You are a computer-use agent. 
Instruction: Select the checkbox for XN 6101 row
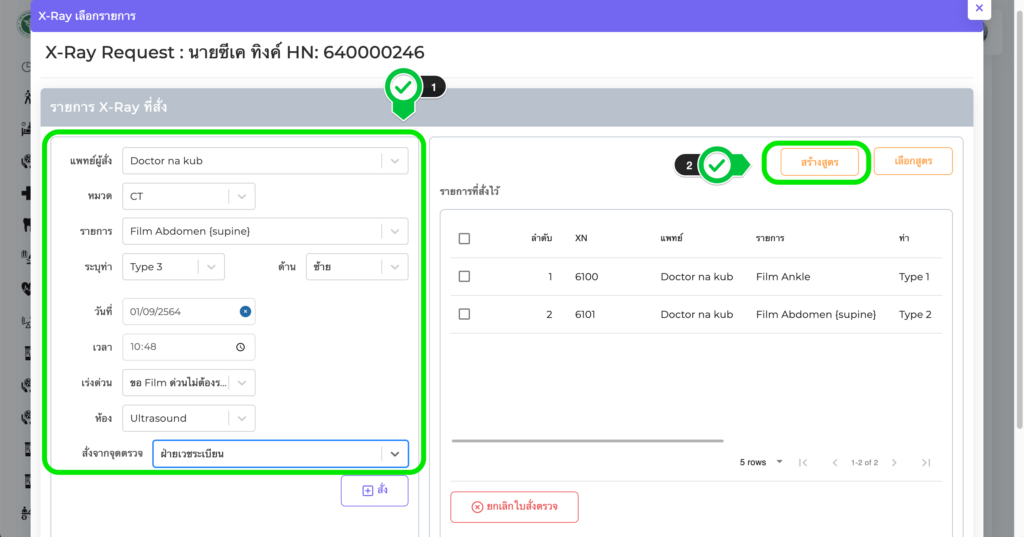(464, 314)
